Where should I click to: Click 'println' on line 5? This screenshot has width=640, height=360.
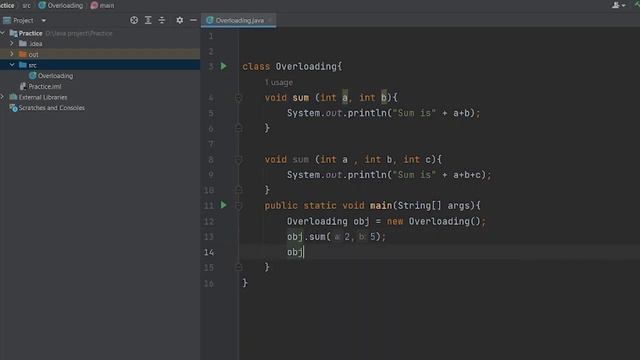point(367,113)
